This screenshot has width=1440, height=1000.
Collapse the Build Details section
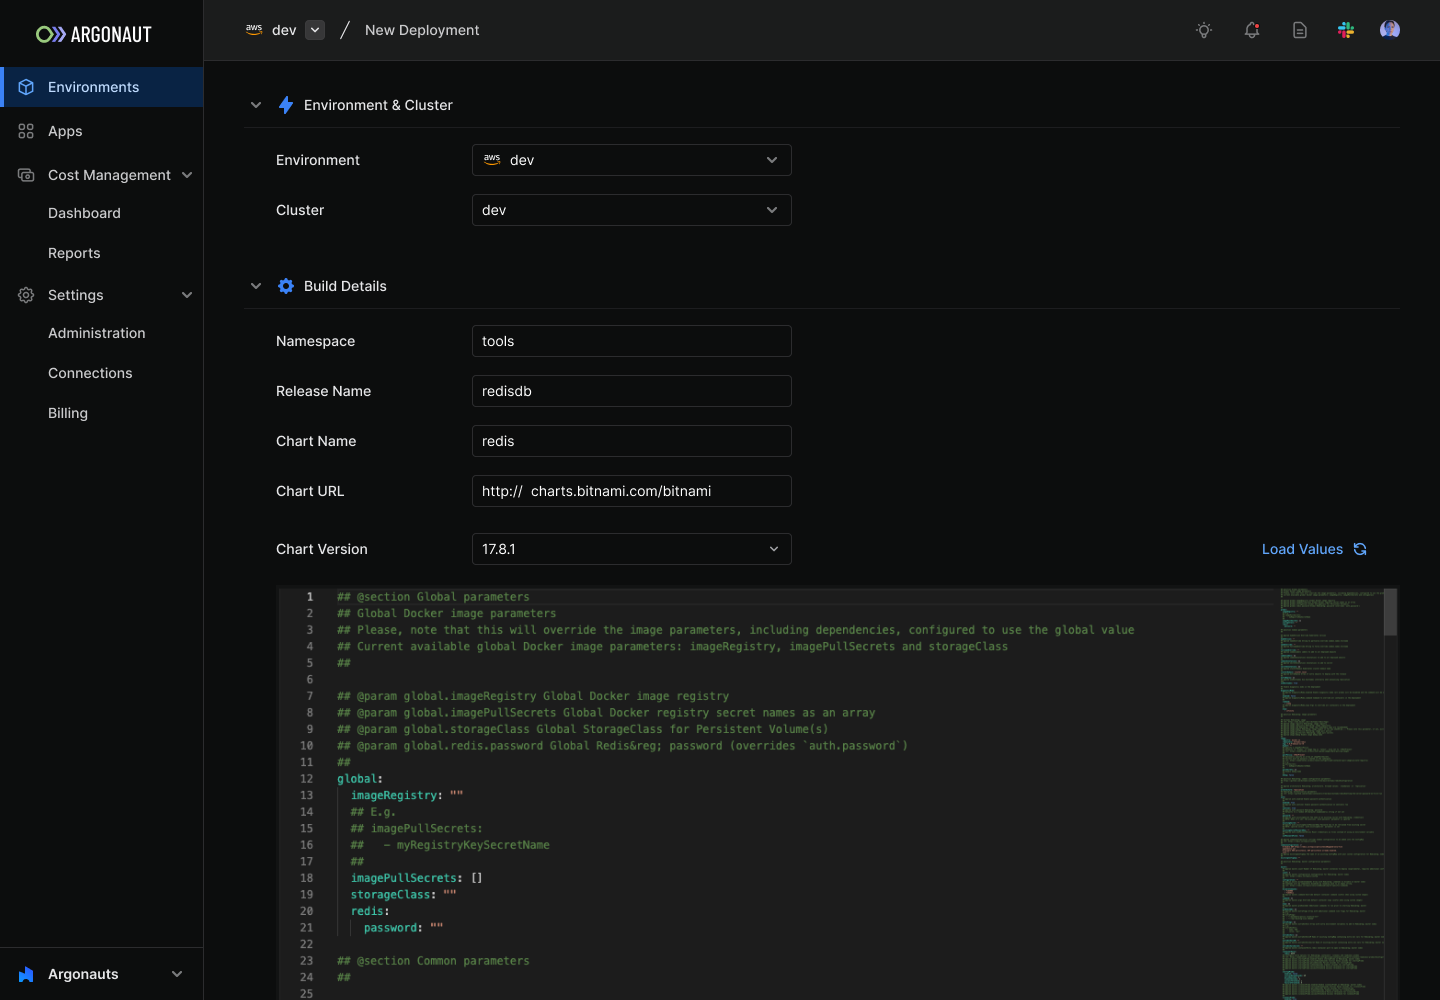(256, 285)
